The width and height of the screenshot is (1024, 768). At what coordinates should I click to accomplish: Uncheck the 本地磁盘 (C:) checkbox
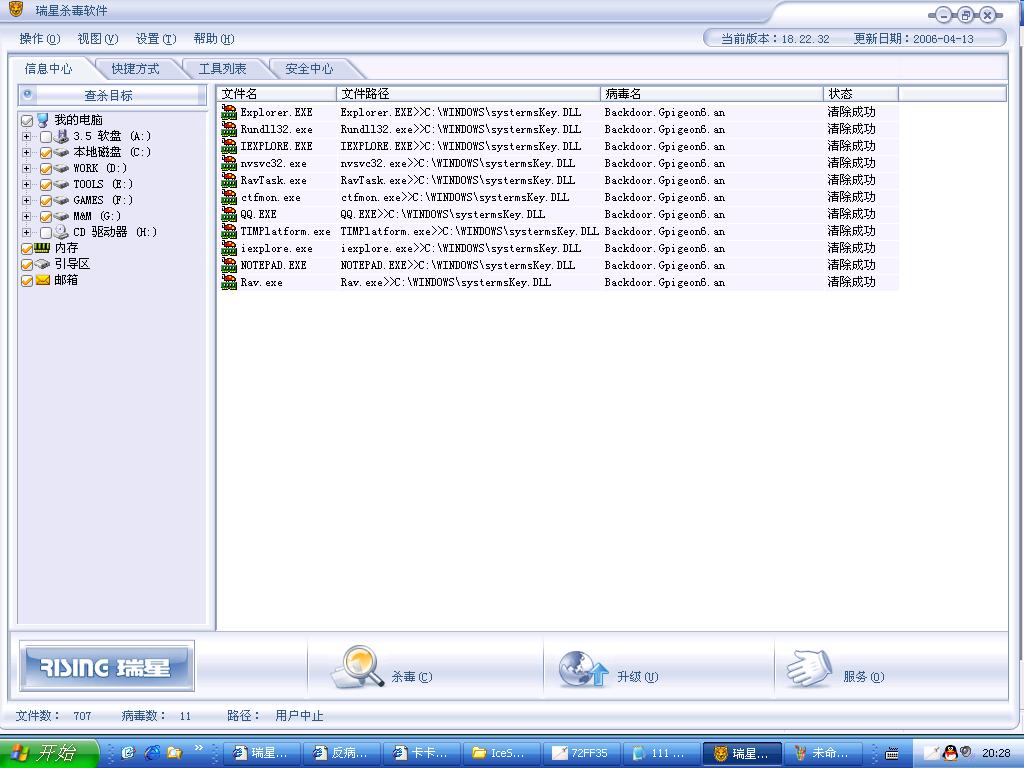46,152
